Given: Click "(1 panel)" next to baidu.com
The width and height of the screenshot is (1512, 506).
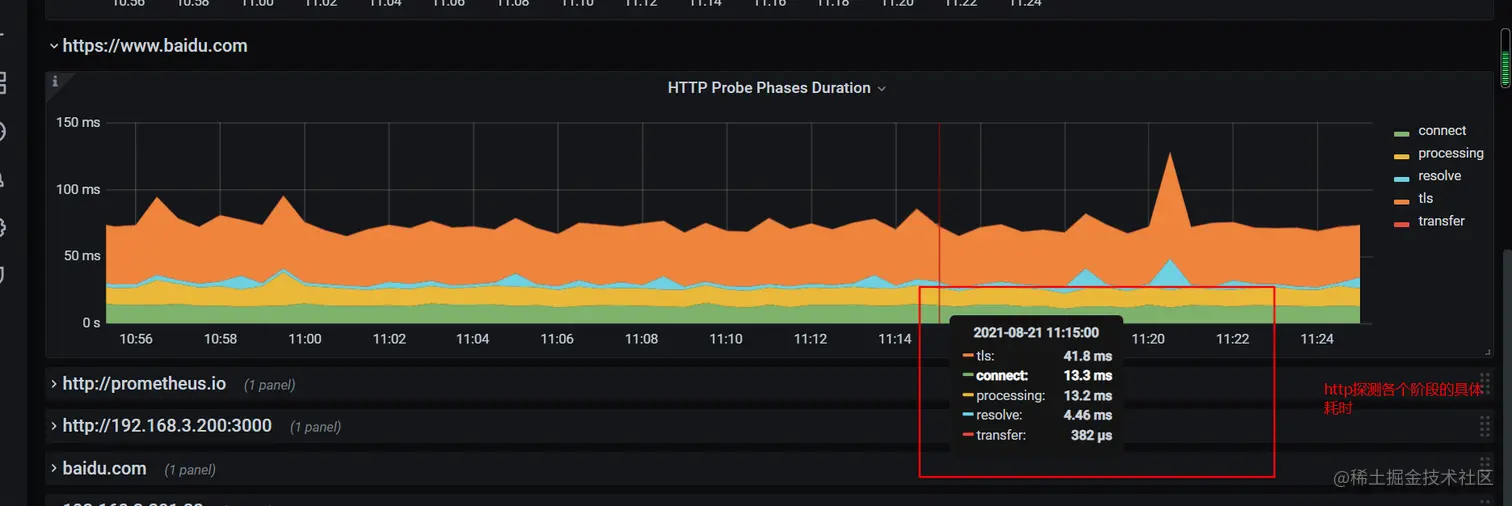Looking at the screenshot, I should [x=190, y=469].
